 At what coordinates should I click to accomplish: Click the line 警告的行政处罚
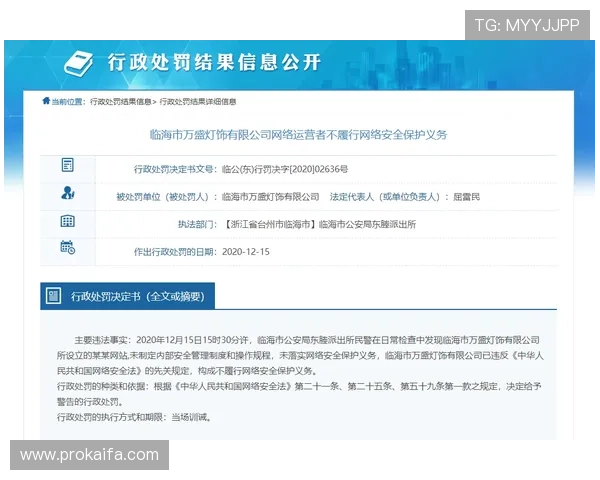point(90,402)
